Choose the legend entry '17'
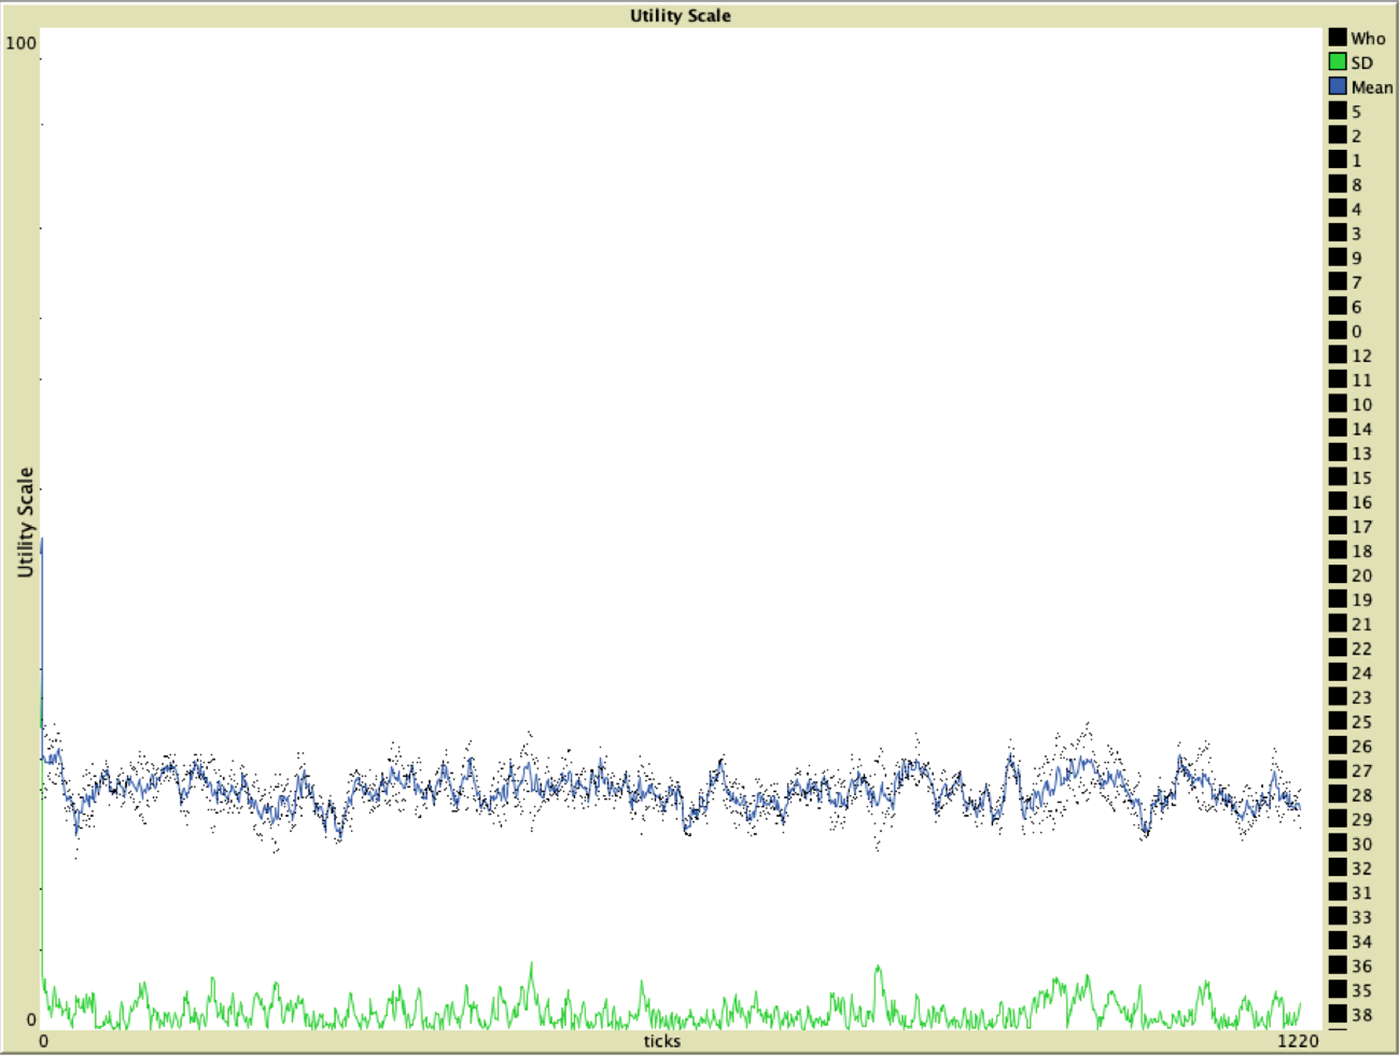This screenshot has height=1056, width=1400. pyautogui.click(x=1350, y=526)
